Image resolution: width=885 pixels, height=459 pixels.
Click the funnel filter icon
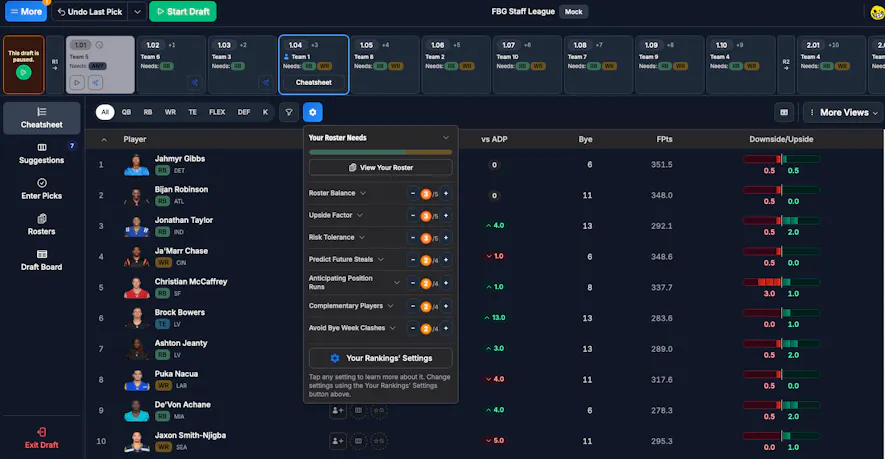(289, 112)
